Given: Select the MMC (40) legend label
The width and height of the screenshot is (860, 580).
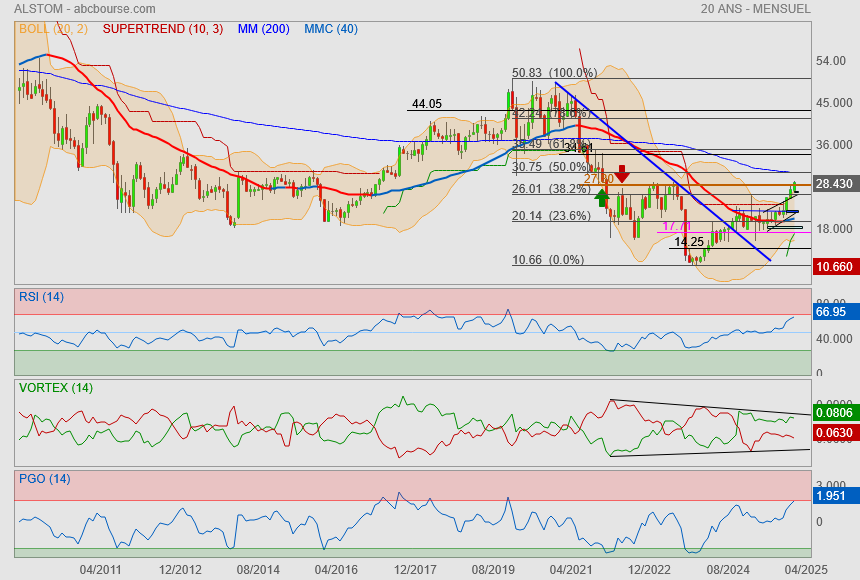Looking at the screenshot, I should point(330,29).
